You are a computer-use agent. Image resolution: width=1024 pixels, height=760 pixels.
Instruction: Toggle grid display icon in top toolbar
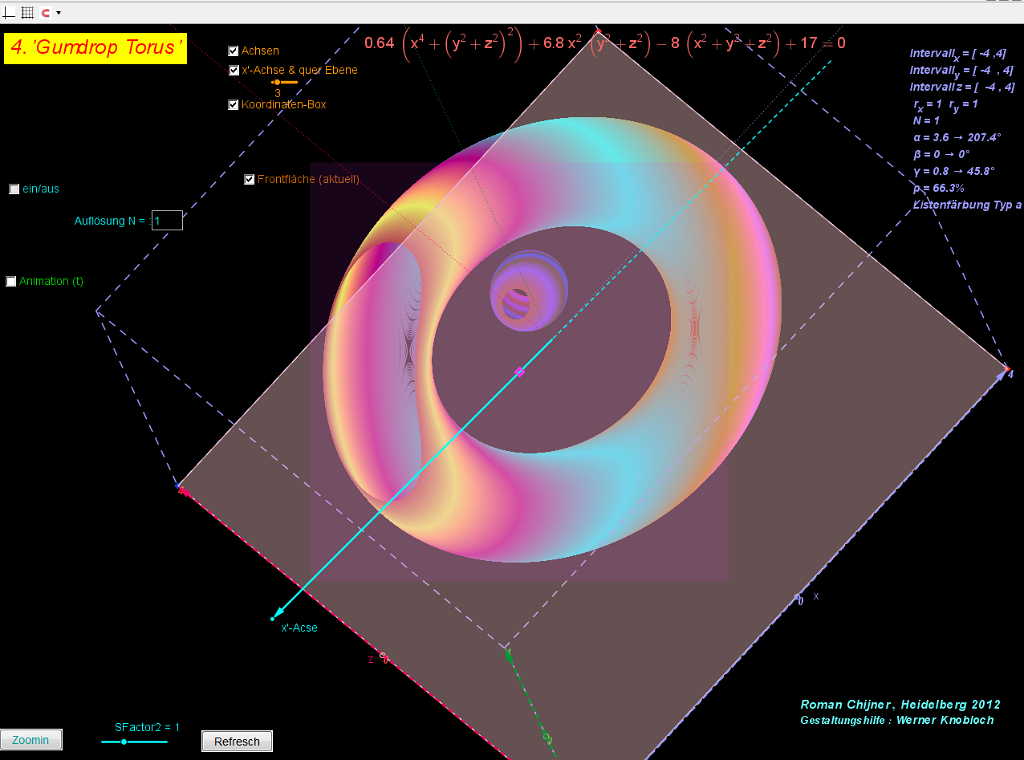(x=27, y=12)
